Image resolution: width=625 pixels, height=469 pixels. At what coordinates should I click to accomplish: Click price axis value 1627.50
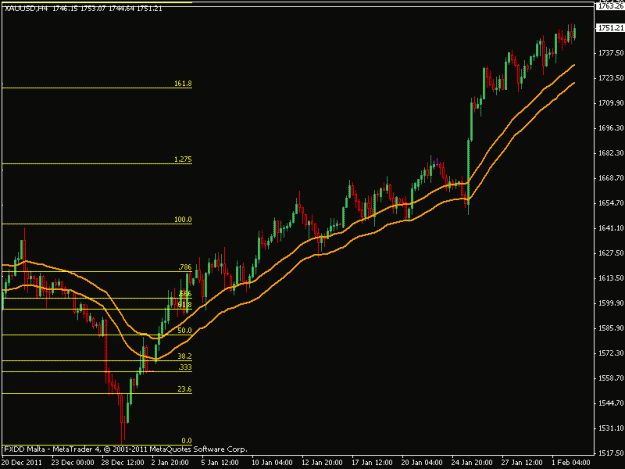click(611, 253)
